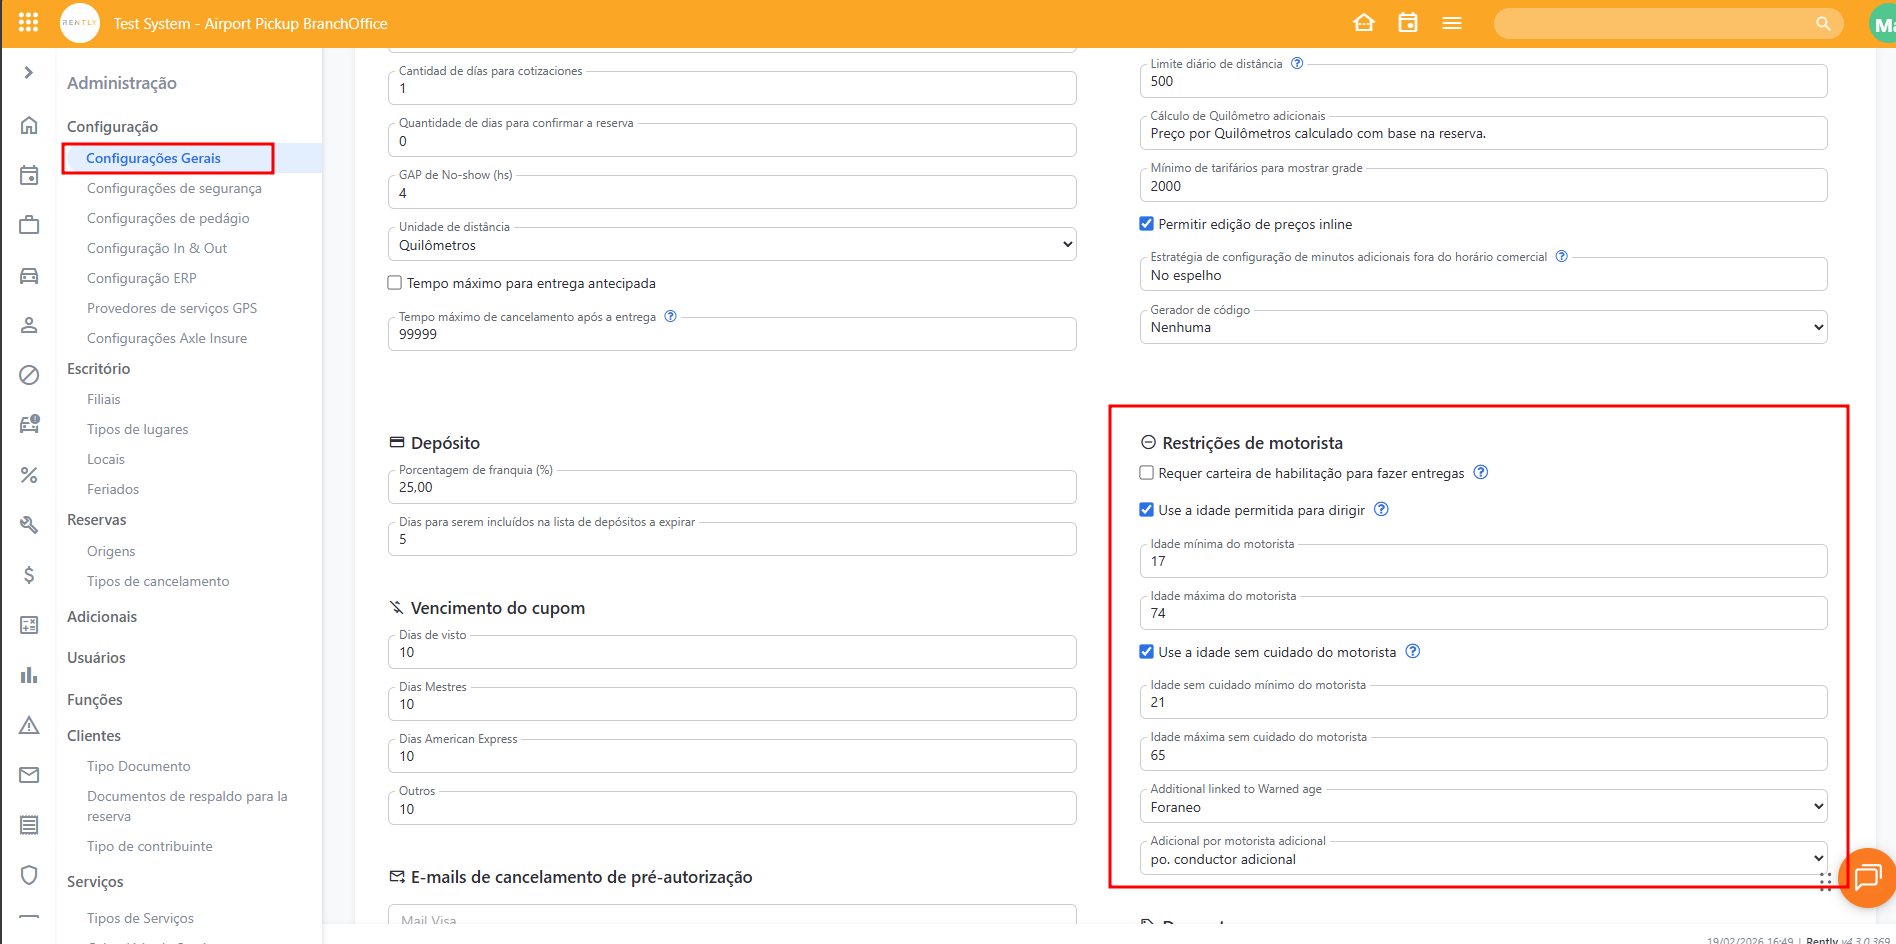Screen dimensions: 1896x944
Task: Expand the left sidebar with chevron arrow
Action: [x=28, y=72]
